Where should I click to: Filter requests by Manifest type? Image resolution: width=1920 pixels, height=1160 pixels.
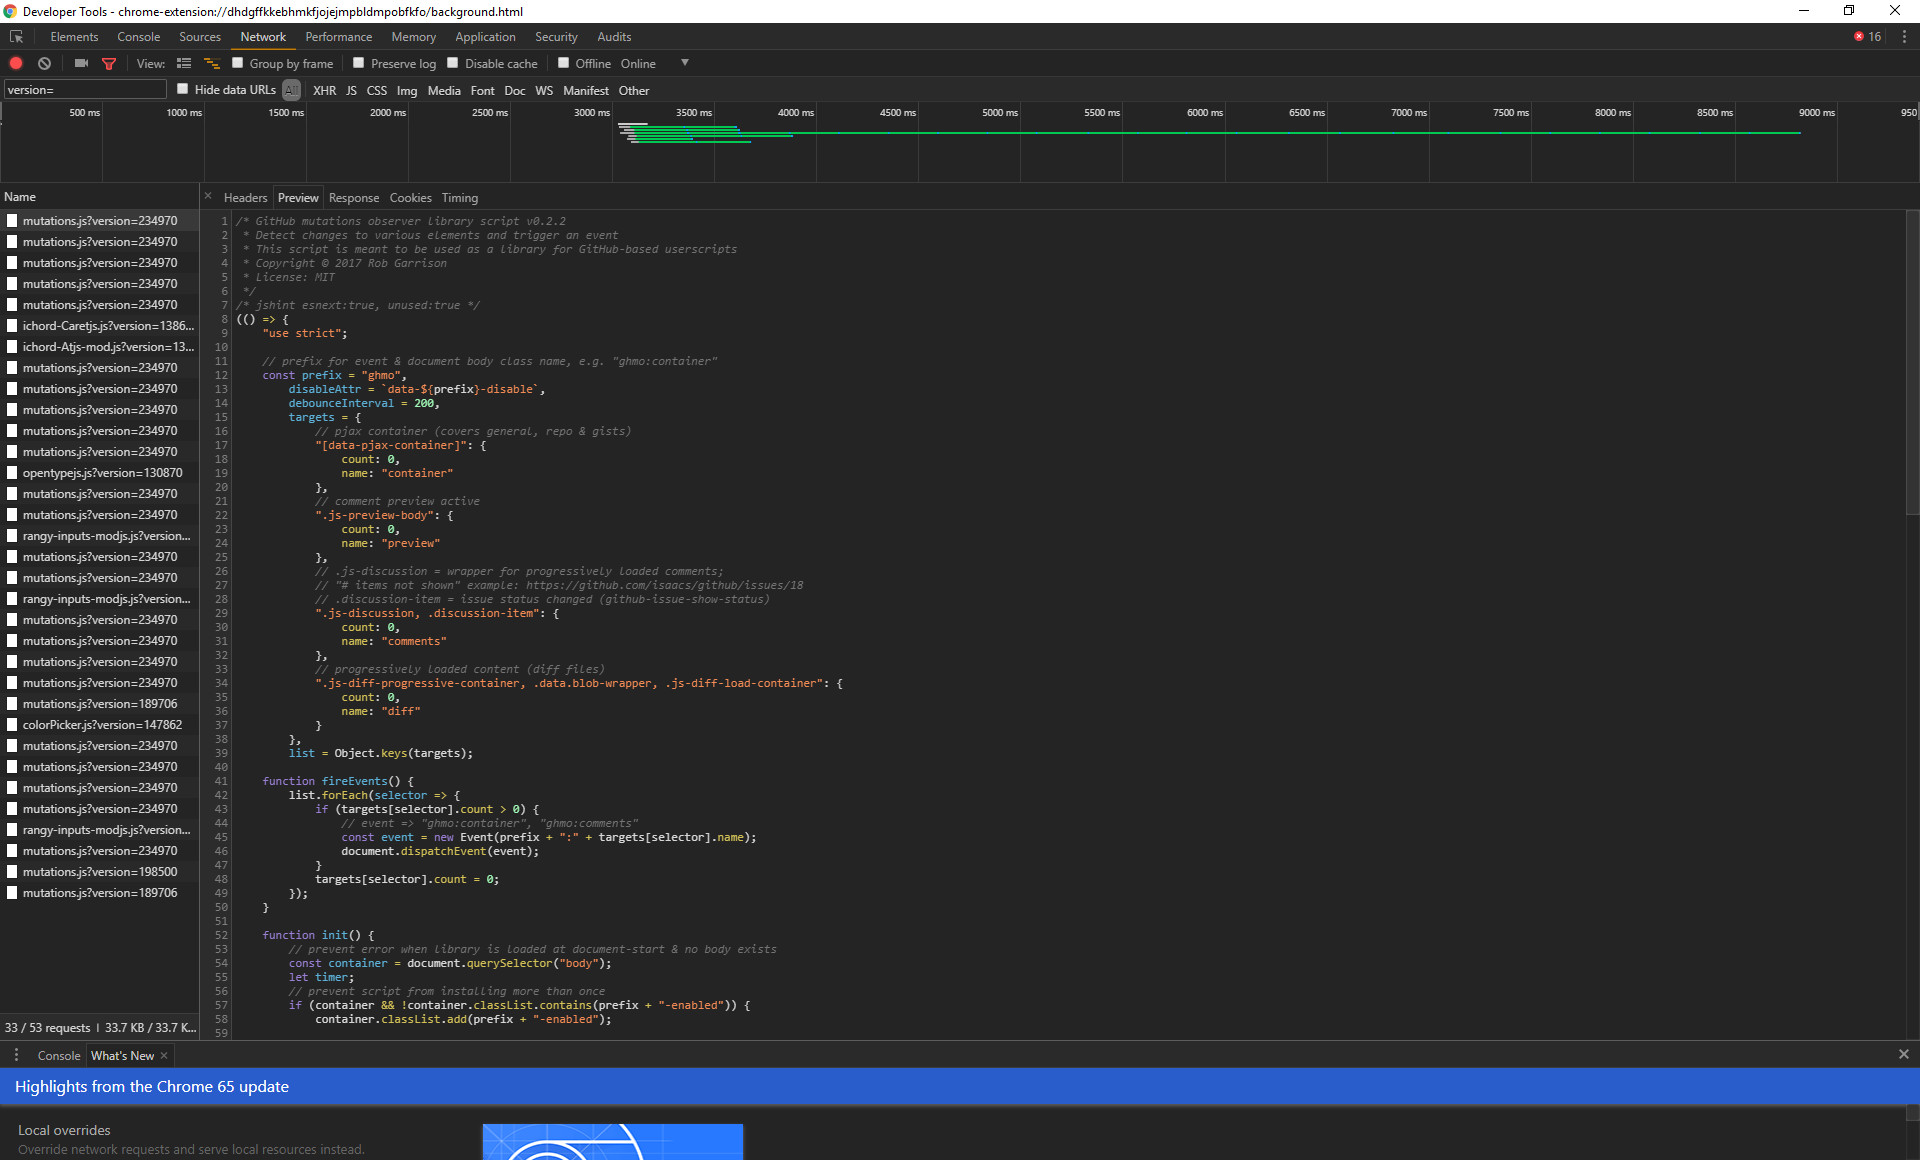586,91
